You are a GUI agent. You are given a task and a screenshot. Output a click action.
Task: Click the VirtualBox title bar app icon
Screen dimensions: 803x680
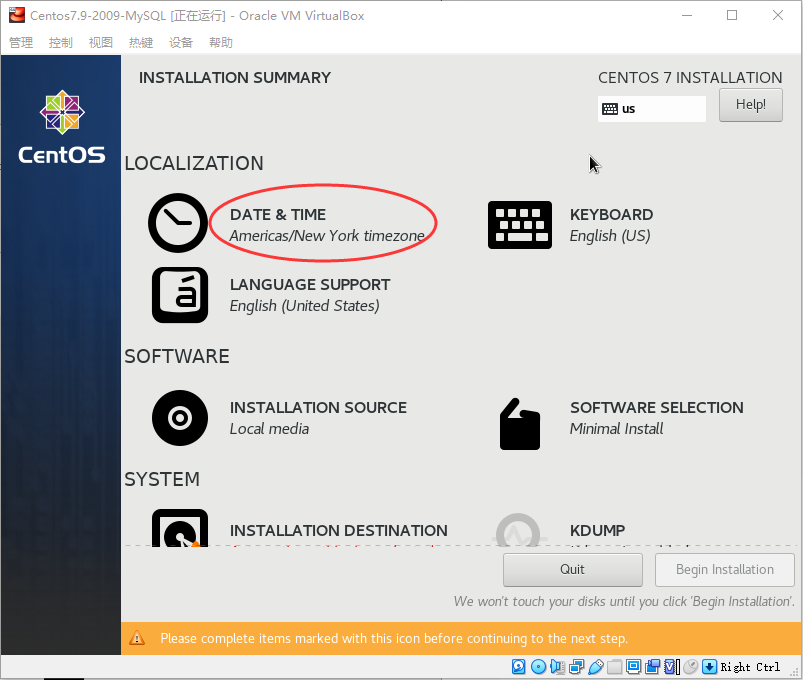coord(17,15)
